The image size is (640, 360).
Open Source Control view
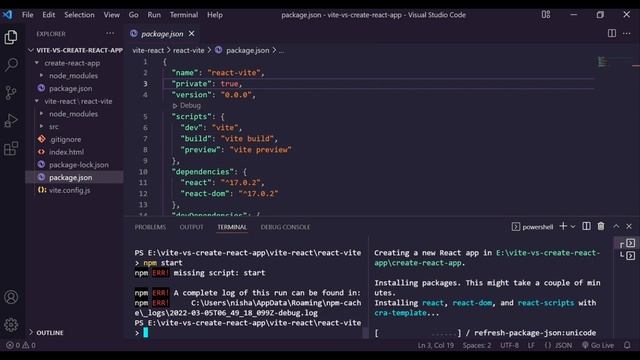[11, 93]
